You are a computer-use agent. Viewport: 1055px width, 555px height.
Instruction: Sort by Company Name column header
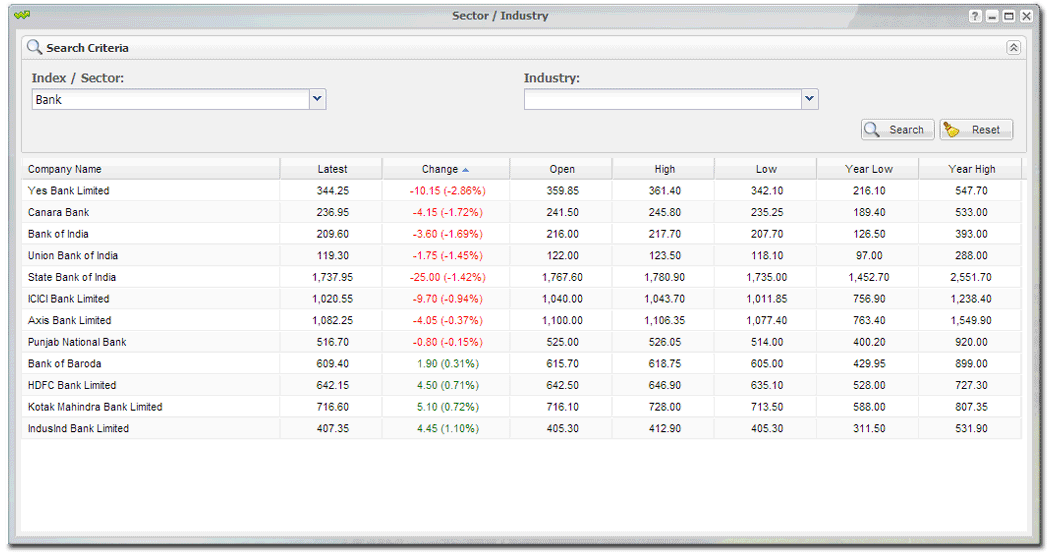tap(151, 170)
